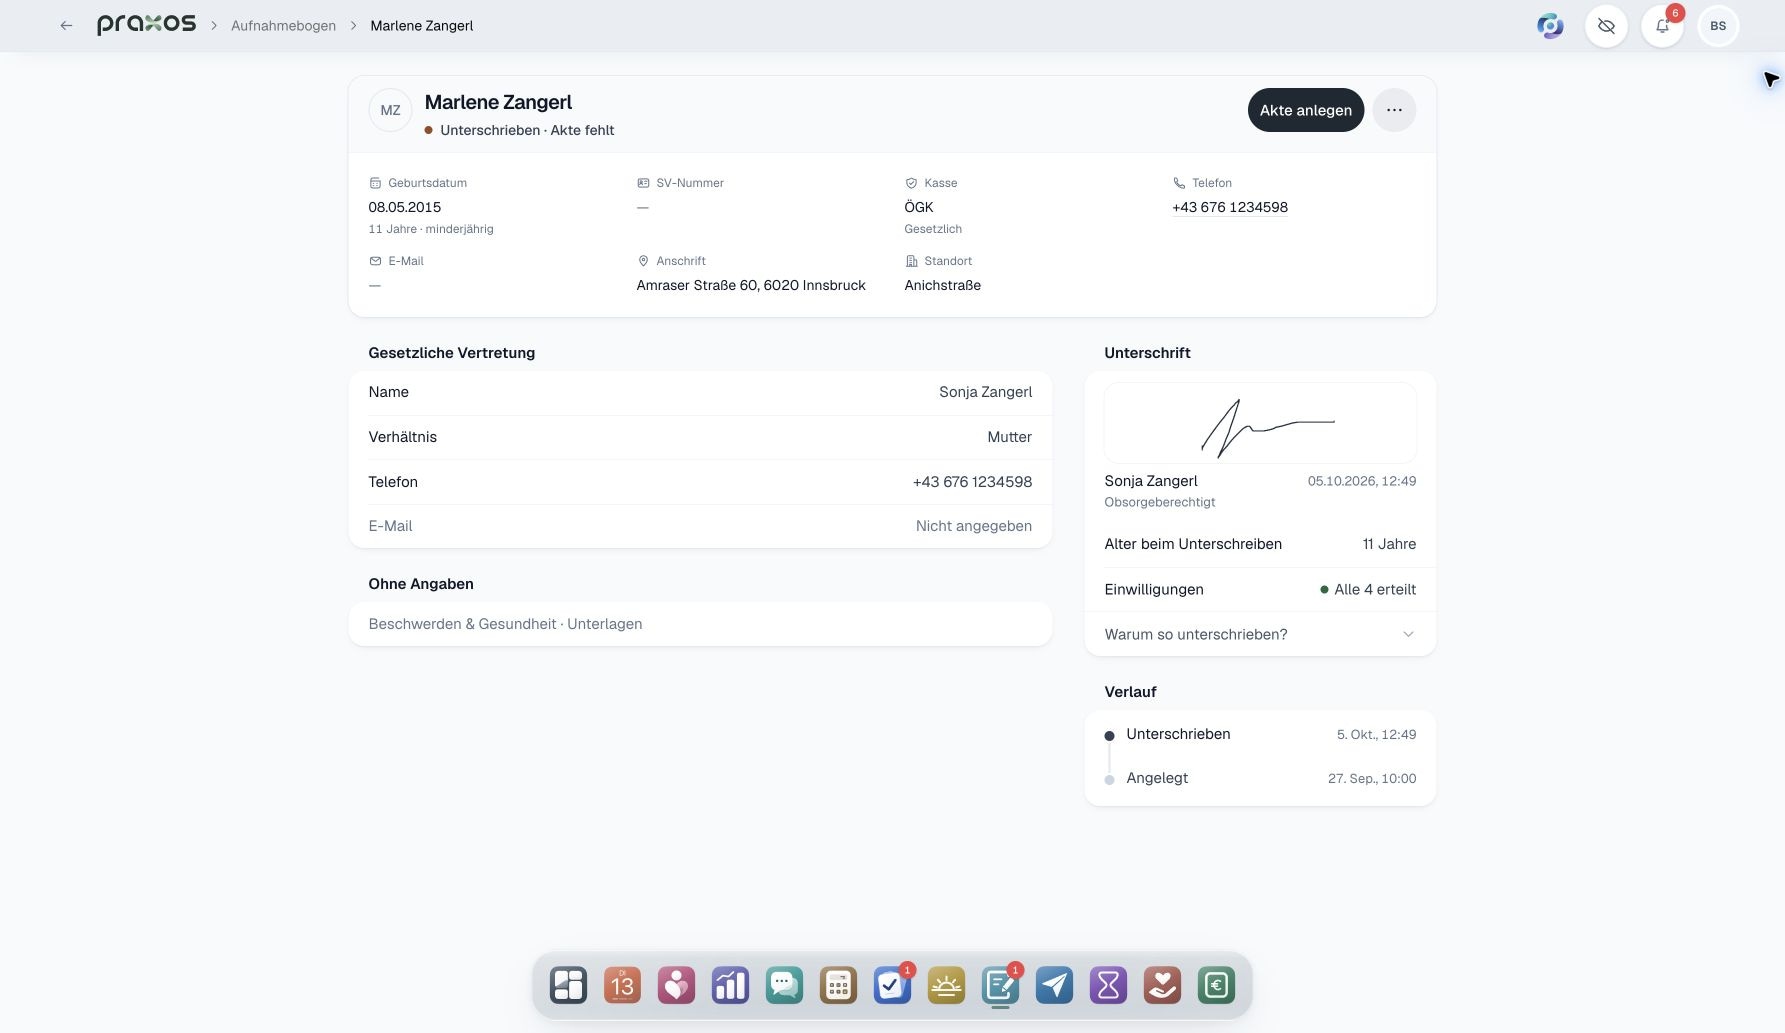This screenshot has height=1033, width=1785.
Task: Open the calculator app in dock
Action: click(x=838, y=986)
